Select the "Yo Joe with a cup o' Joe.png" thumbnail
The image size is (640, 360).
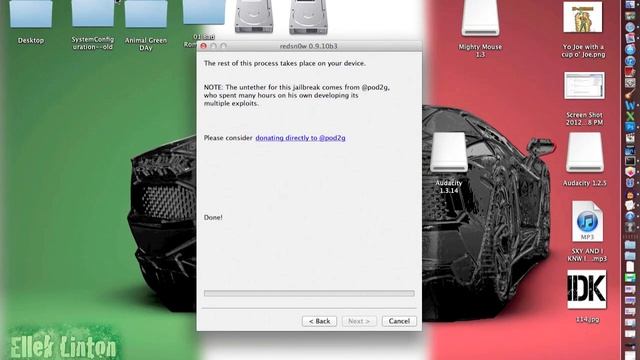(583, 17)
